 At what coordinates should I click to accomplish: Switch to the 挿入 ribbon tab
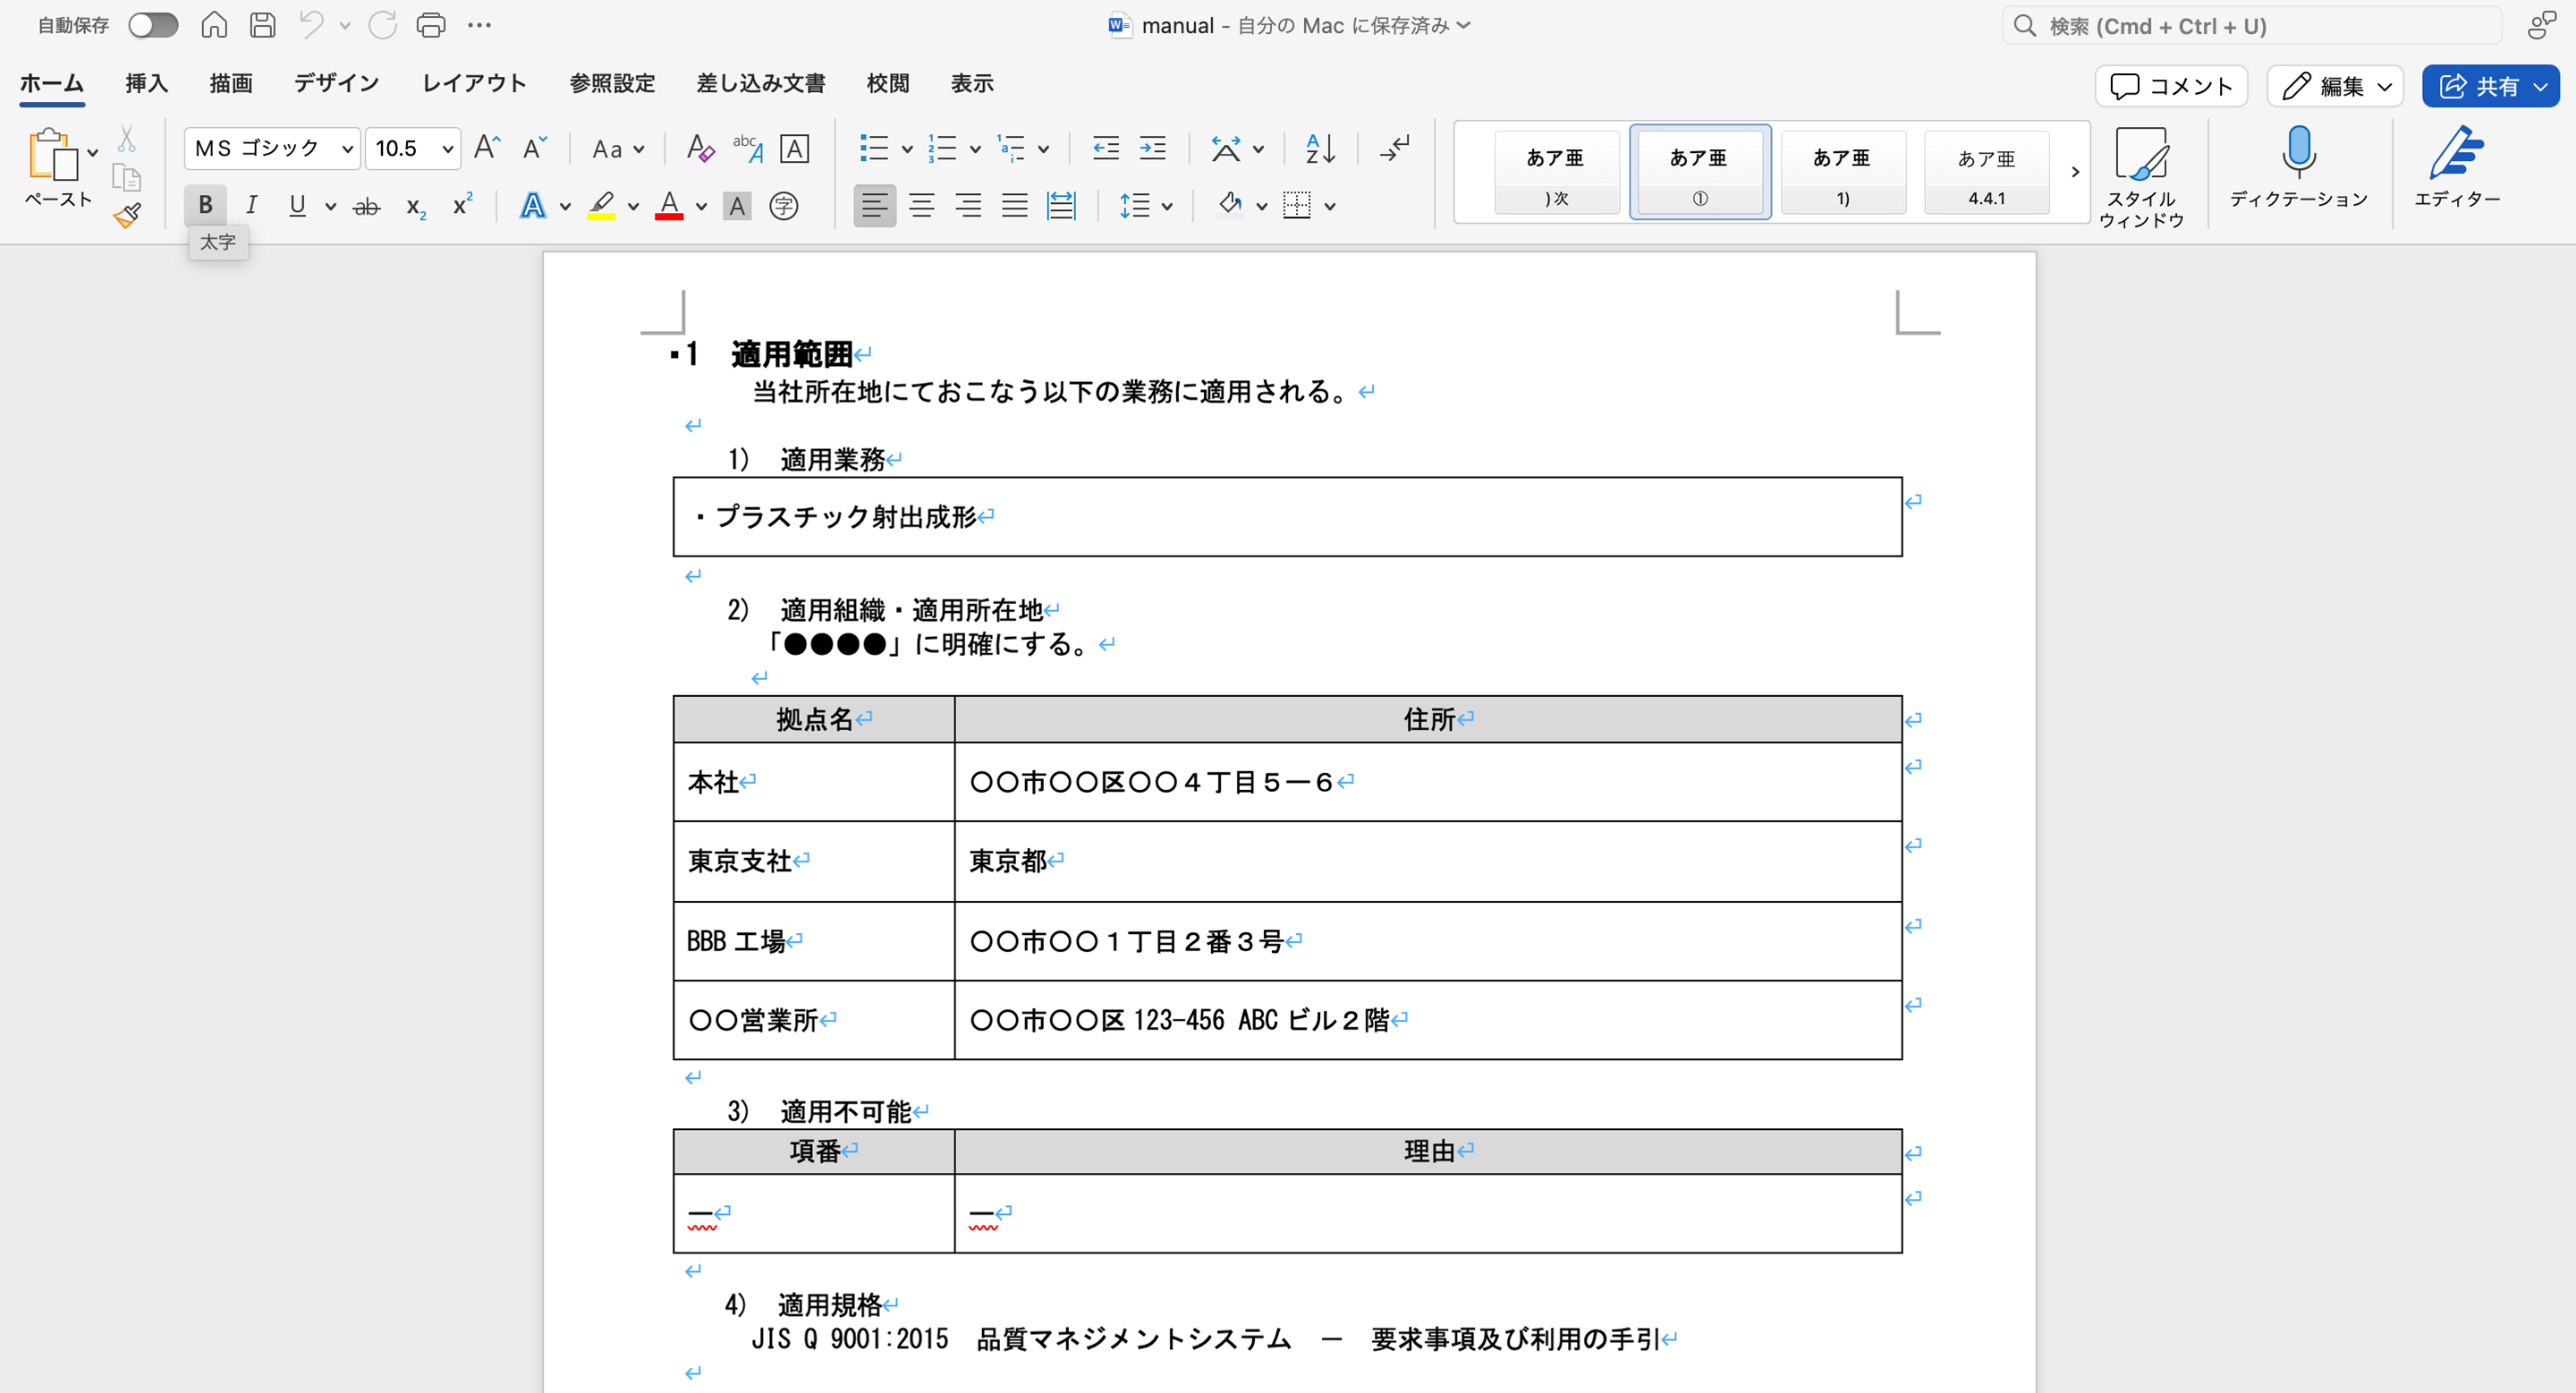click(x=146, y=83)
